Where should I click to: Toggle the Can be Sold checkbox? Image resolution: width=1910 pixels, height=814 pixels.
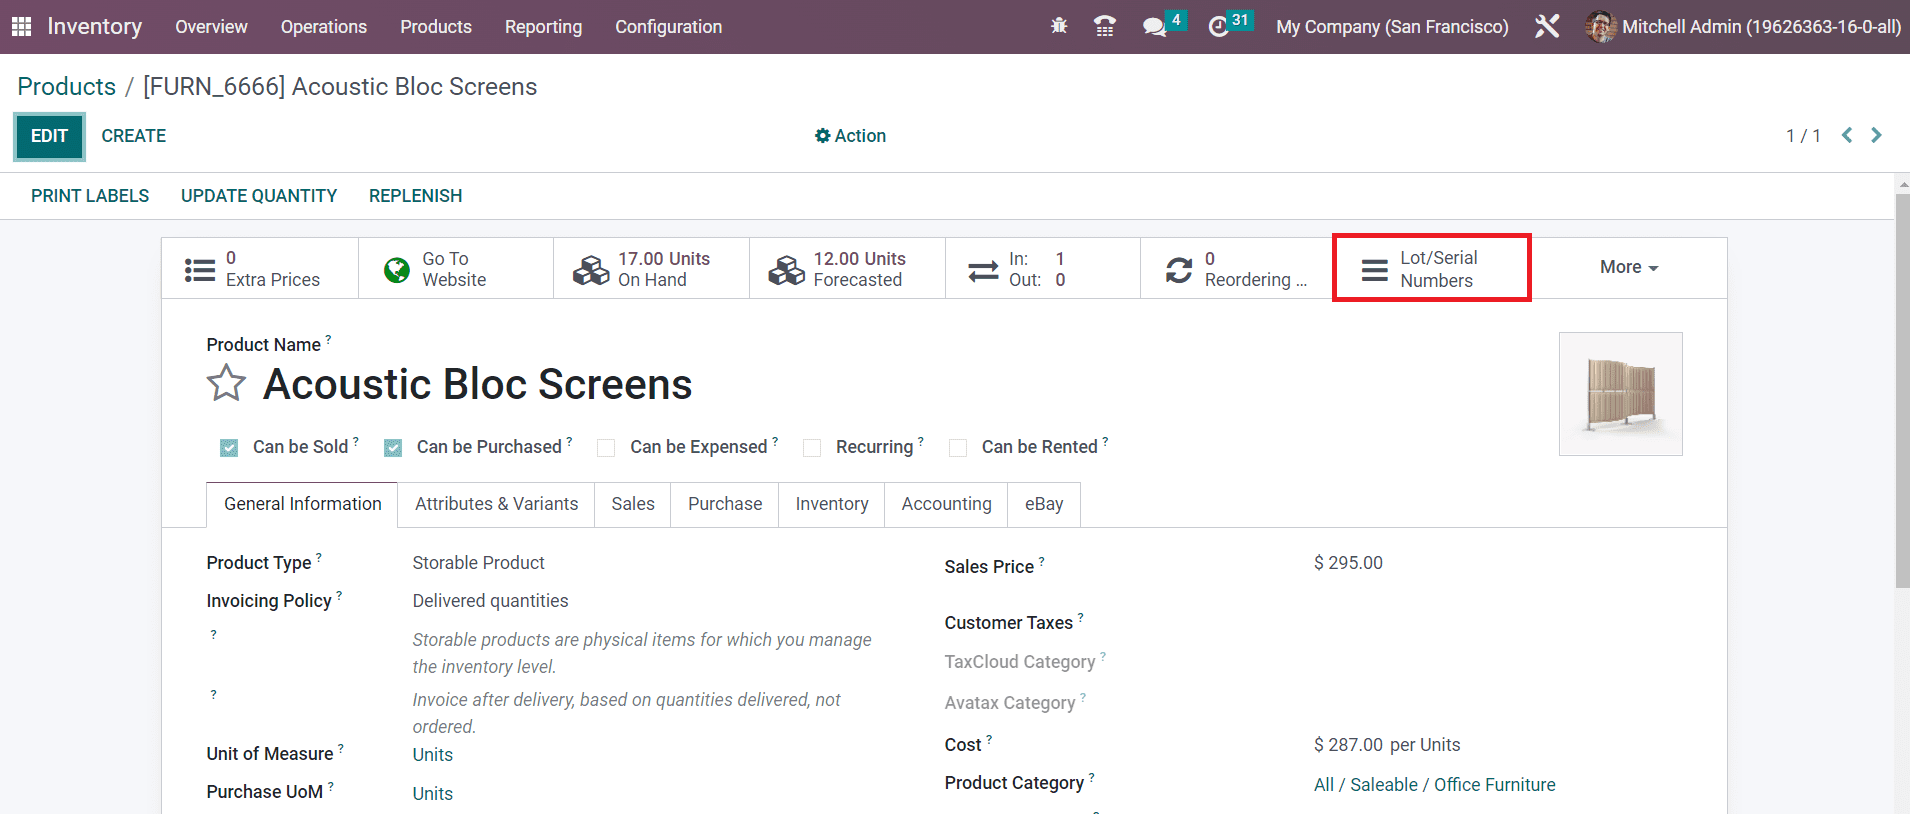tap(229, 448)
